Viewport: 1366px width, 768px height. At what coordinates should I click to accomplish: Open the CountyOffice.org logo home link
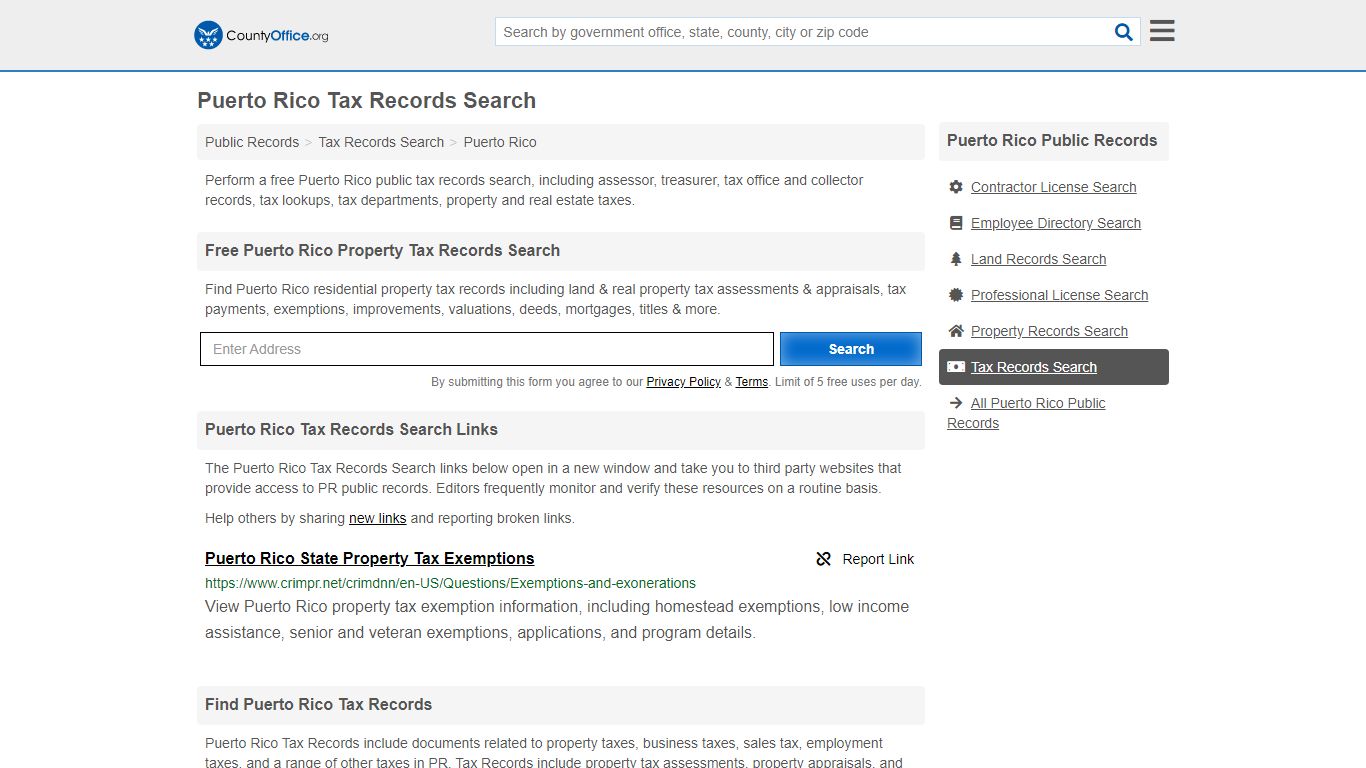261,35
